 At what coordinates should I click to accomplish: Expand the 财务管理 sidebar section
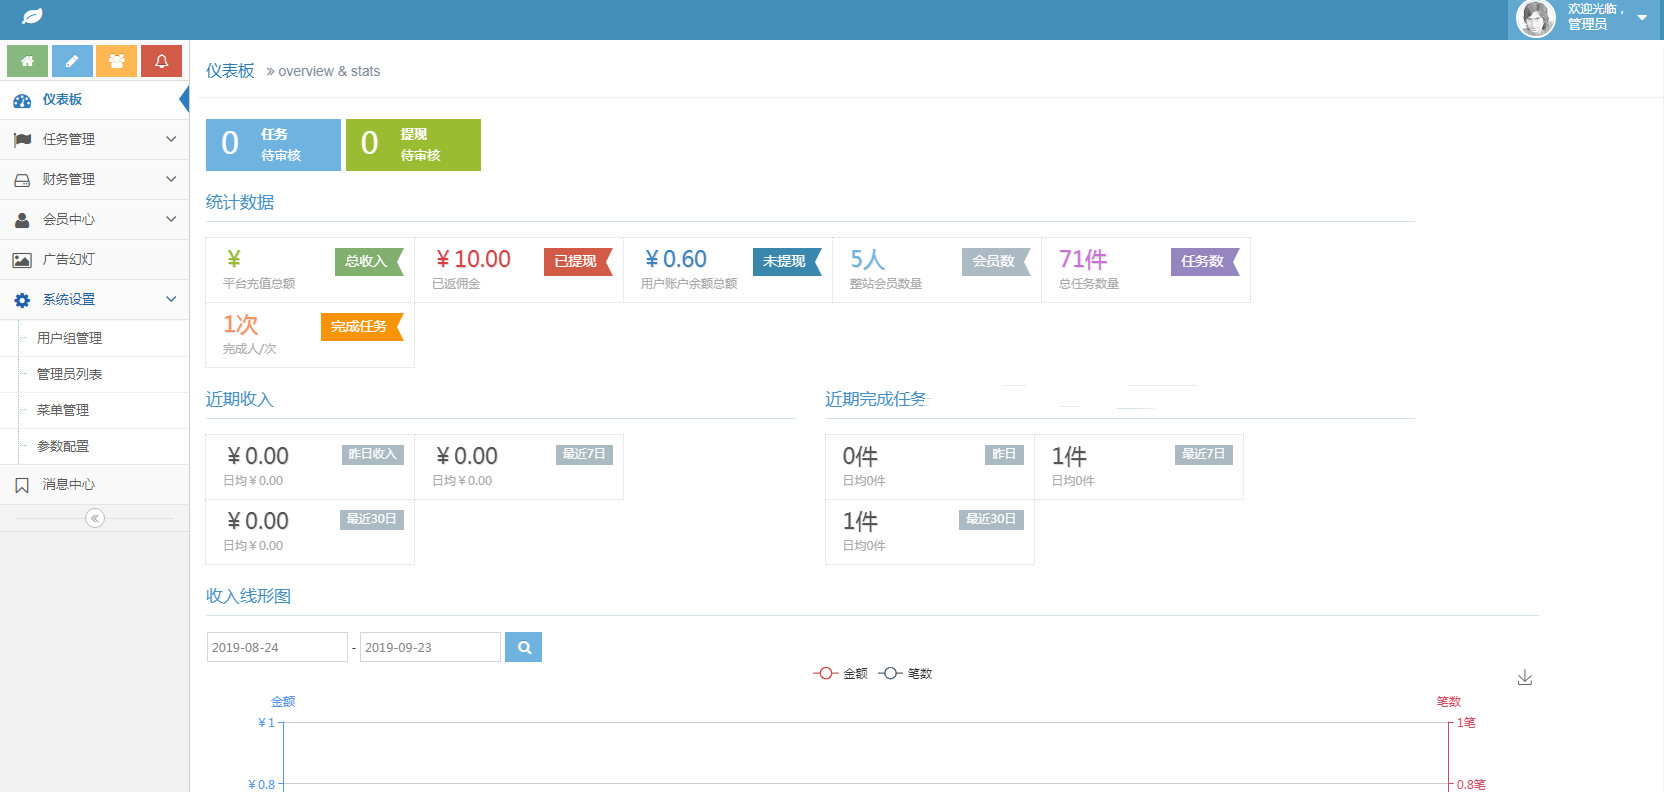click(94, 179)
